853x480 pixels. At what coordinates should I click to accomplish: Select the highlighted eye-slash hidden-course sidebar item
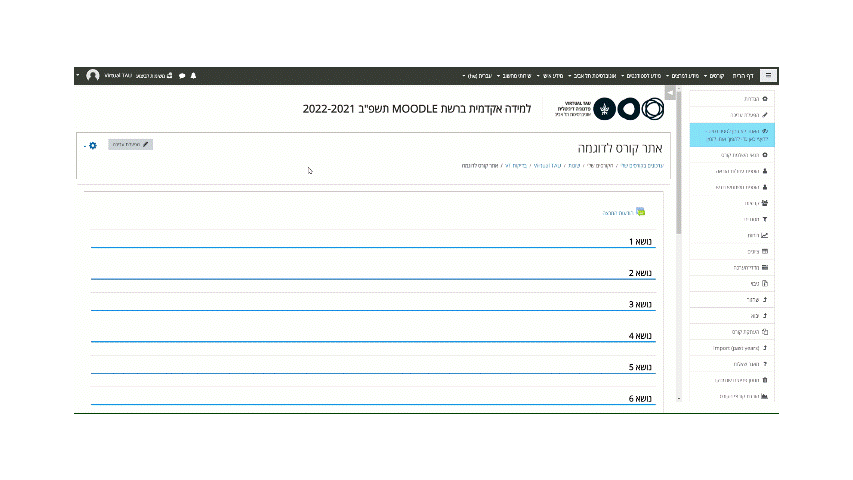pyautogui.click(x=732, y=135)
